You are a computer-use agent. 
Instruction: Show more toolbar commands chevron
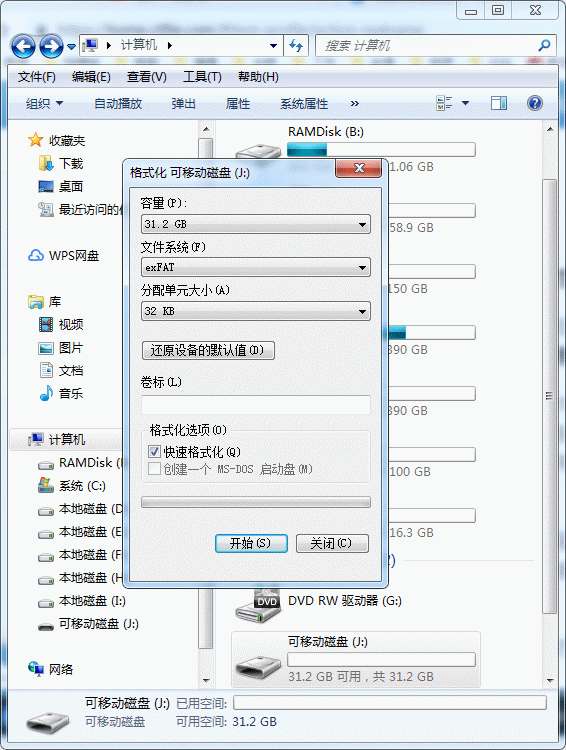(355, 103)
